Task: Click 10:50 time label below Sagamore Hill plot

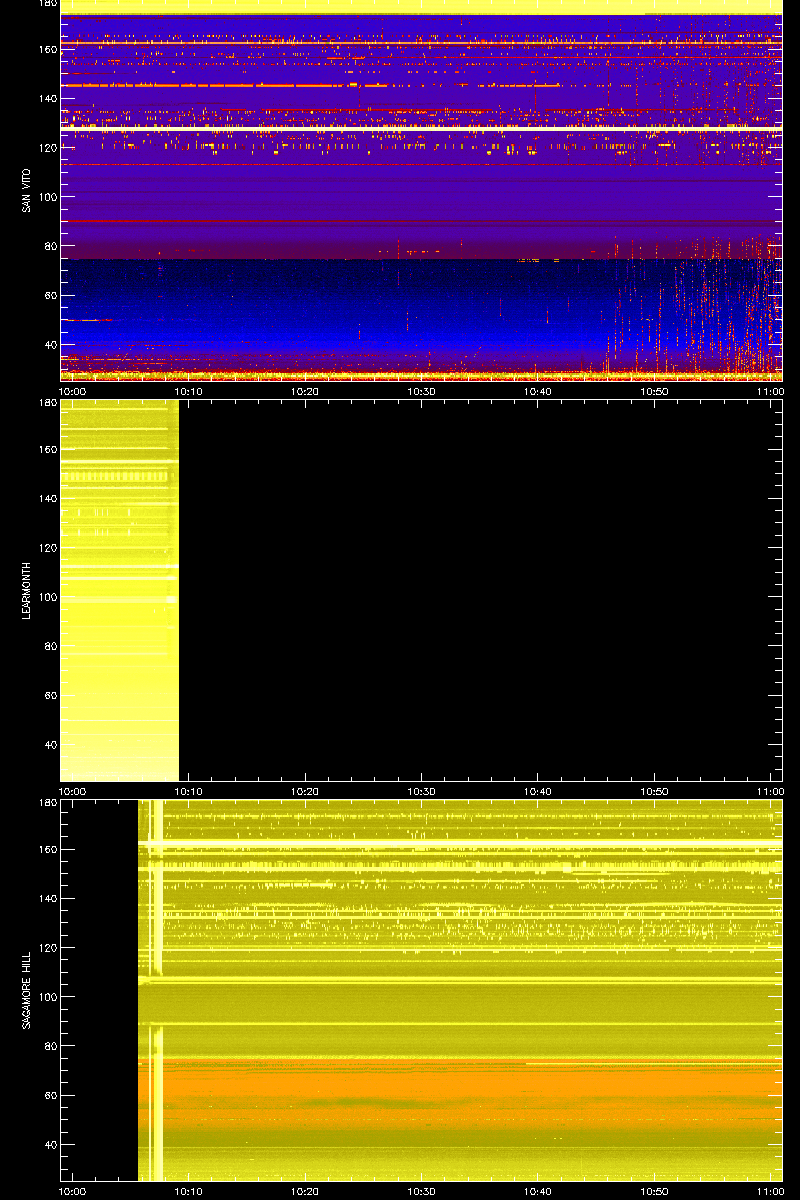Action: tap(655, 1192)
